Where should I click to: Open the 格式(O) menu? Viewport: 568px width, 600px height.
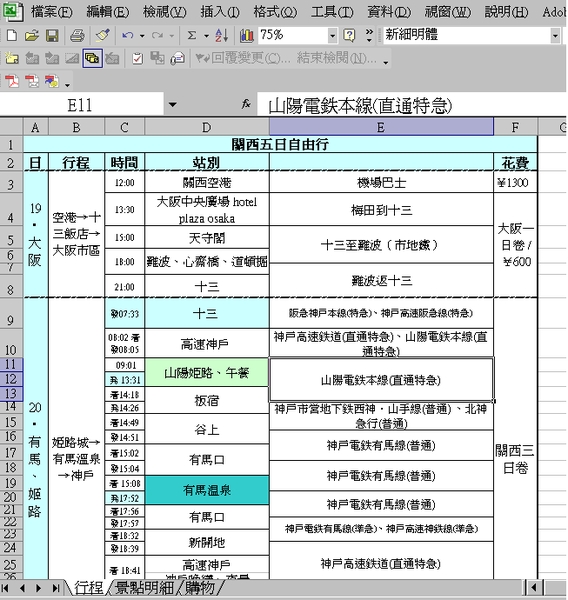point(275,12)
